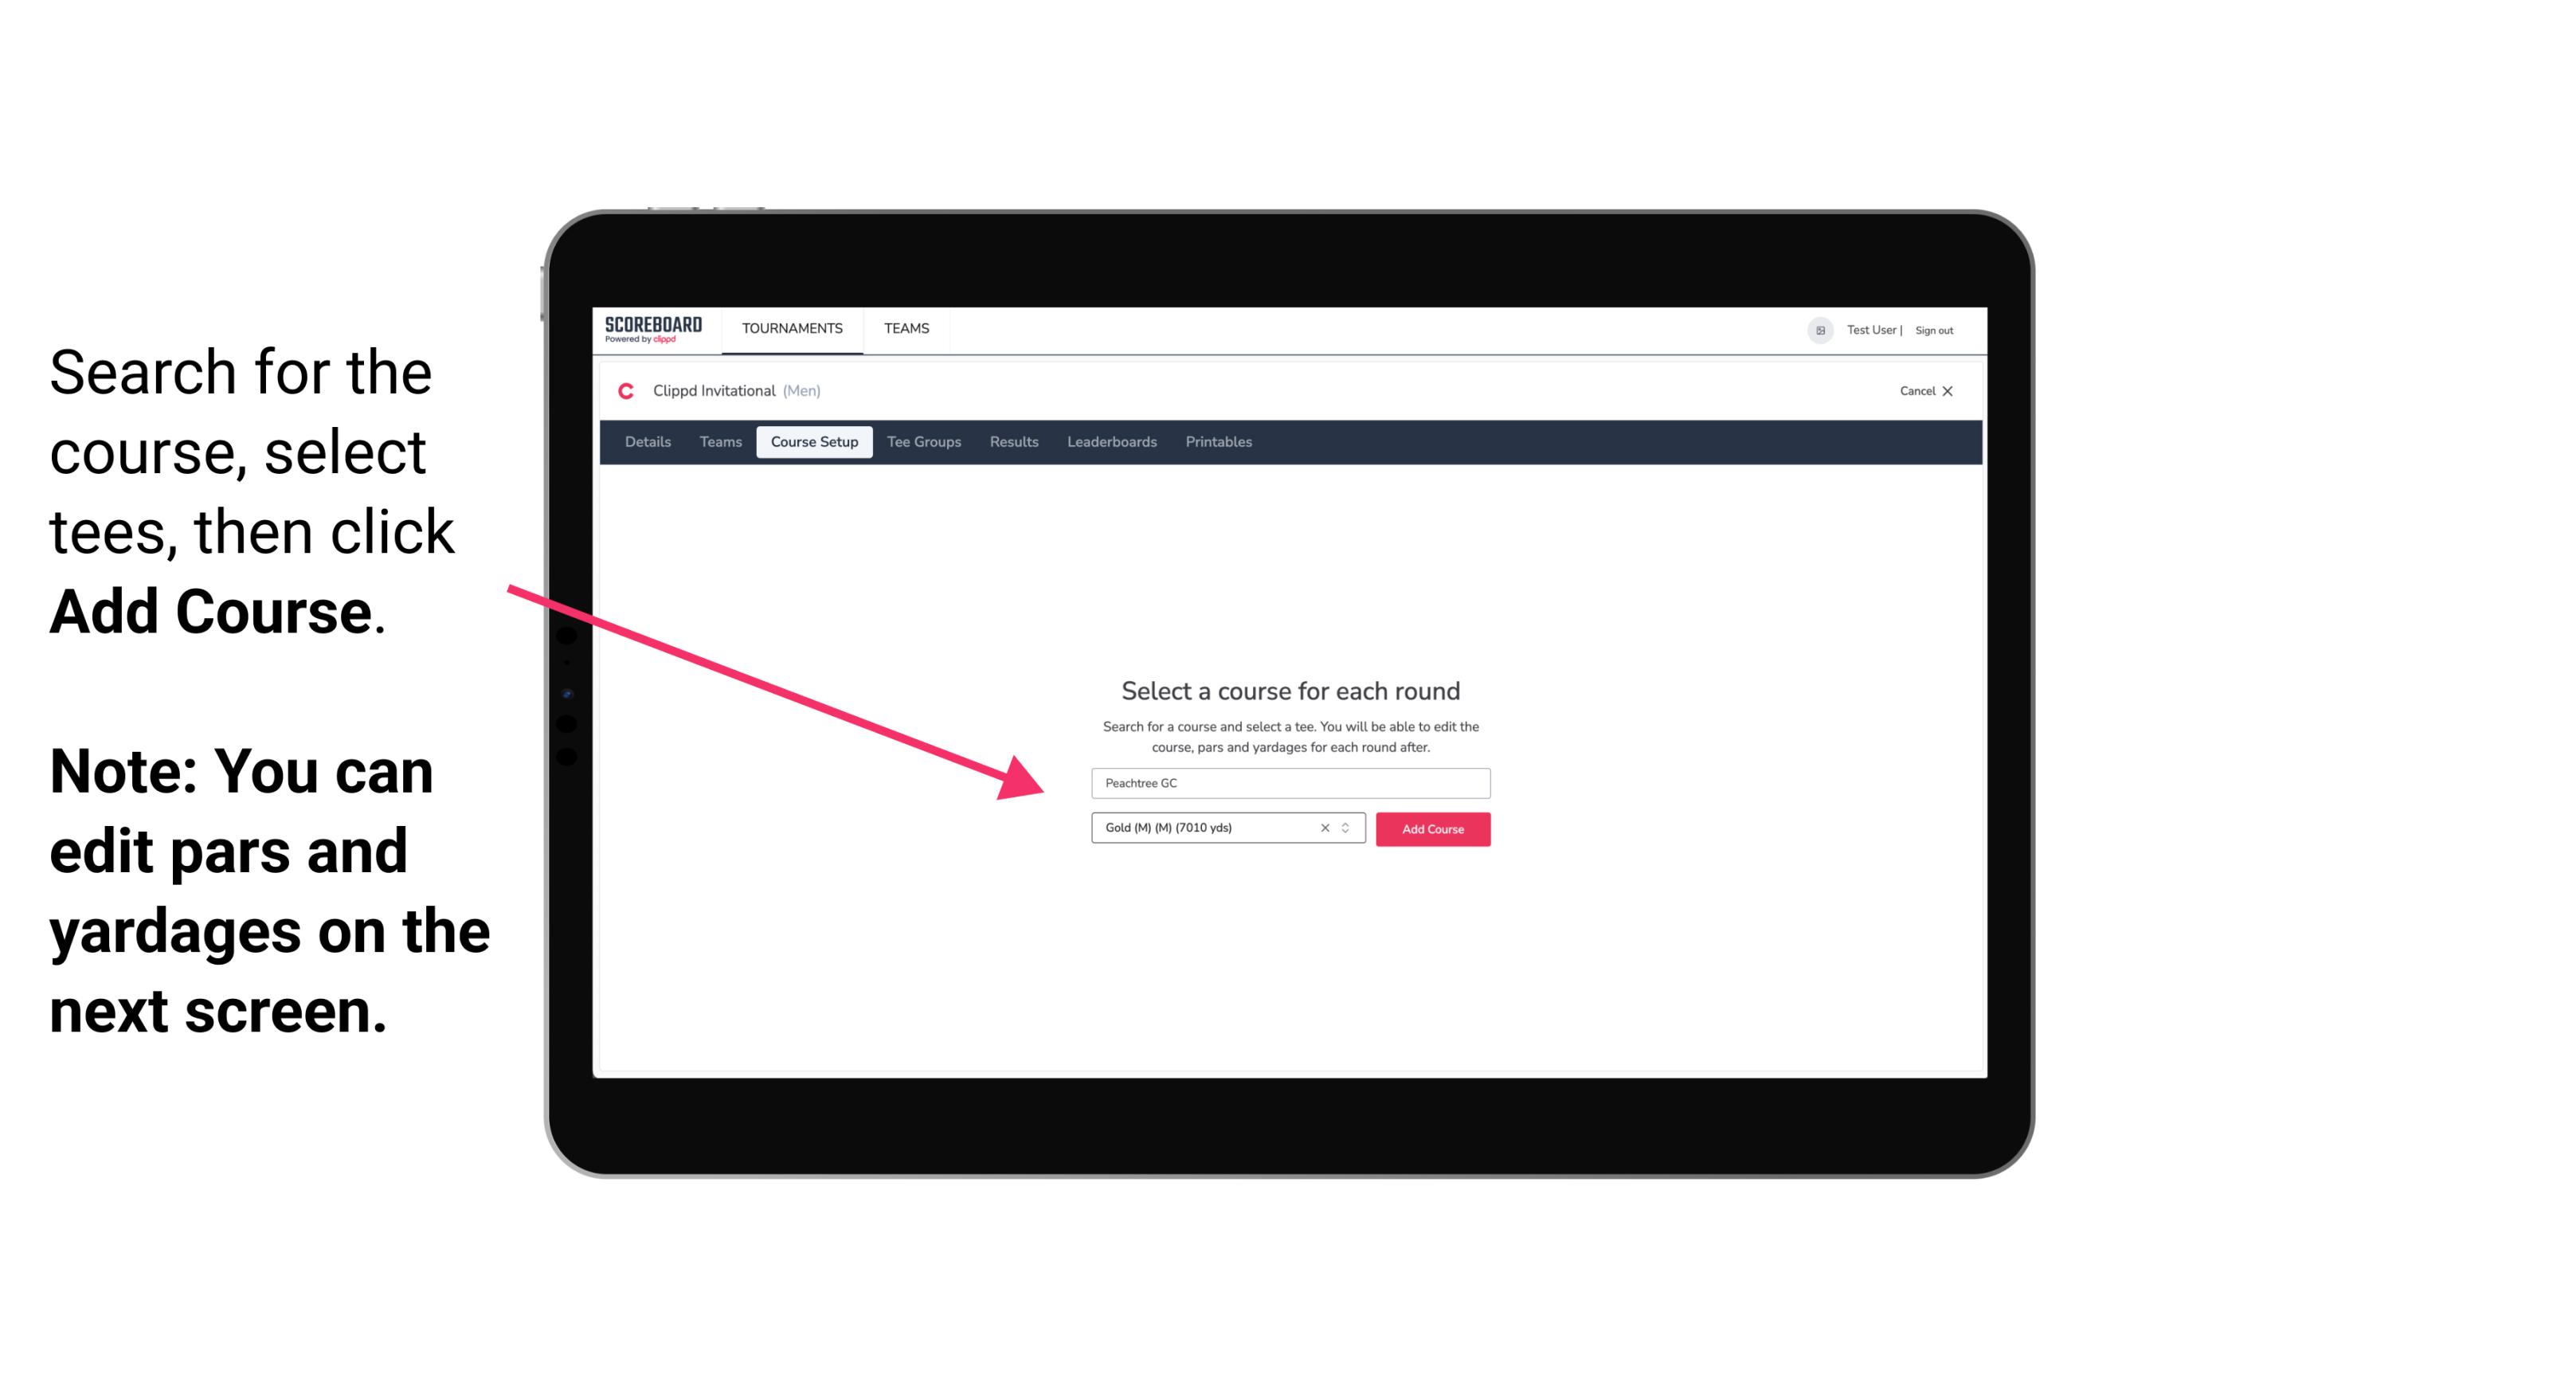Image resolution: width=2576 pixels, height=1386 pixels.
Task: Click the stepper down arrow in tee field
Action: 1349,833
